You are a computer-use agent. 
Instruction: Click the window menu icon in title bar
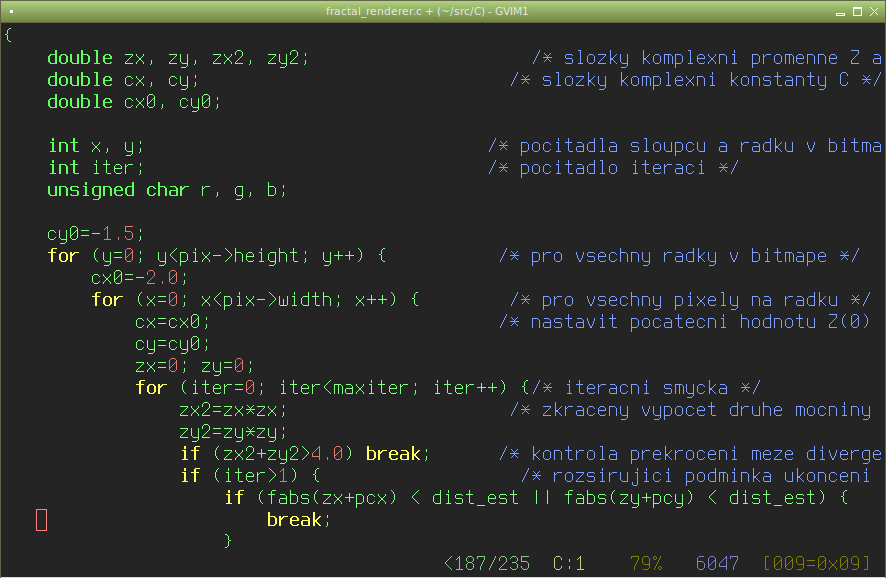tap(11, 11)
